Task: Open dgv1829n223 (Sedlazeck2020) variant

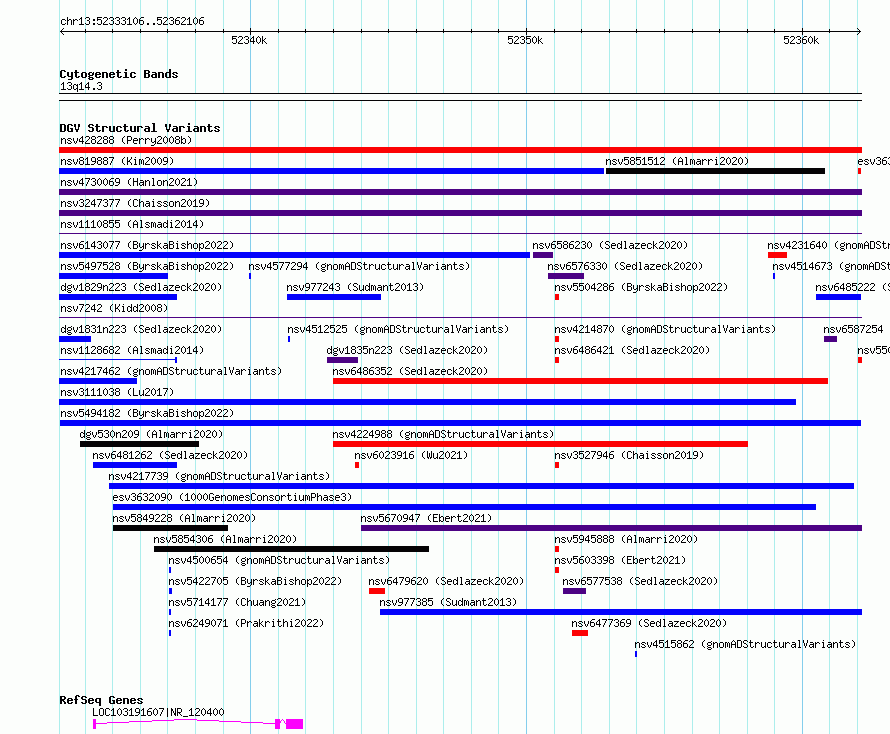Action: (x=141, y=287)
